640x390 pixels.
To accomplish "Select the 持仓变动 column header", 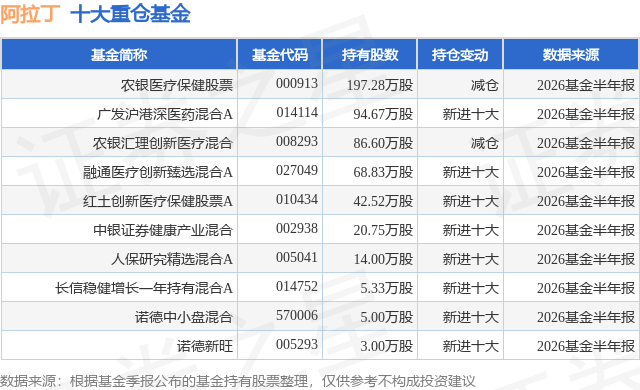I will coord(460,55).
